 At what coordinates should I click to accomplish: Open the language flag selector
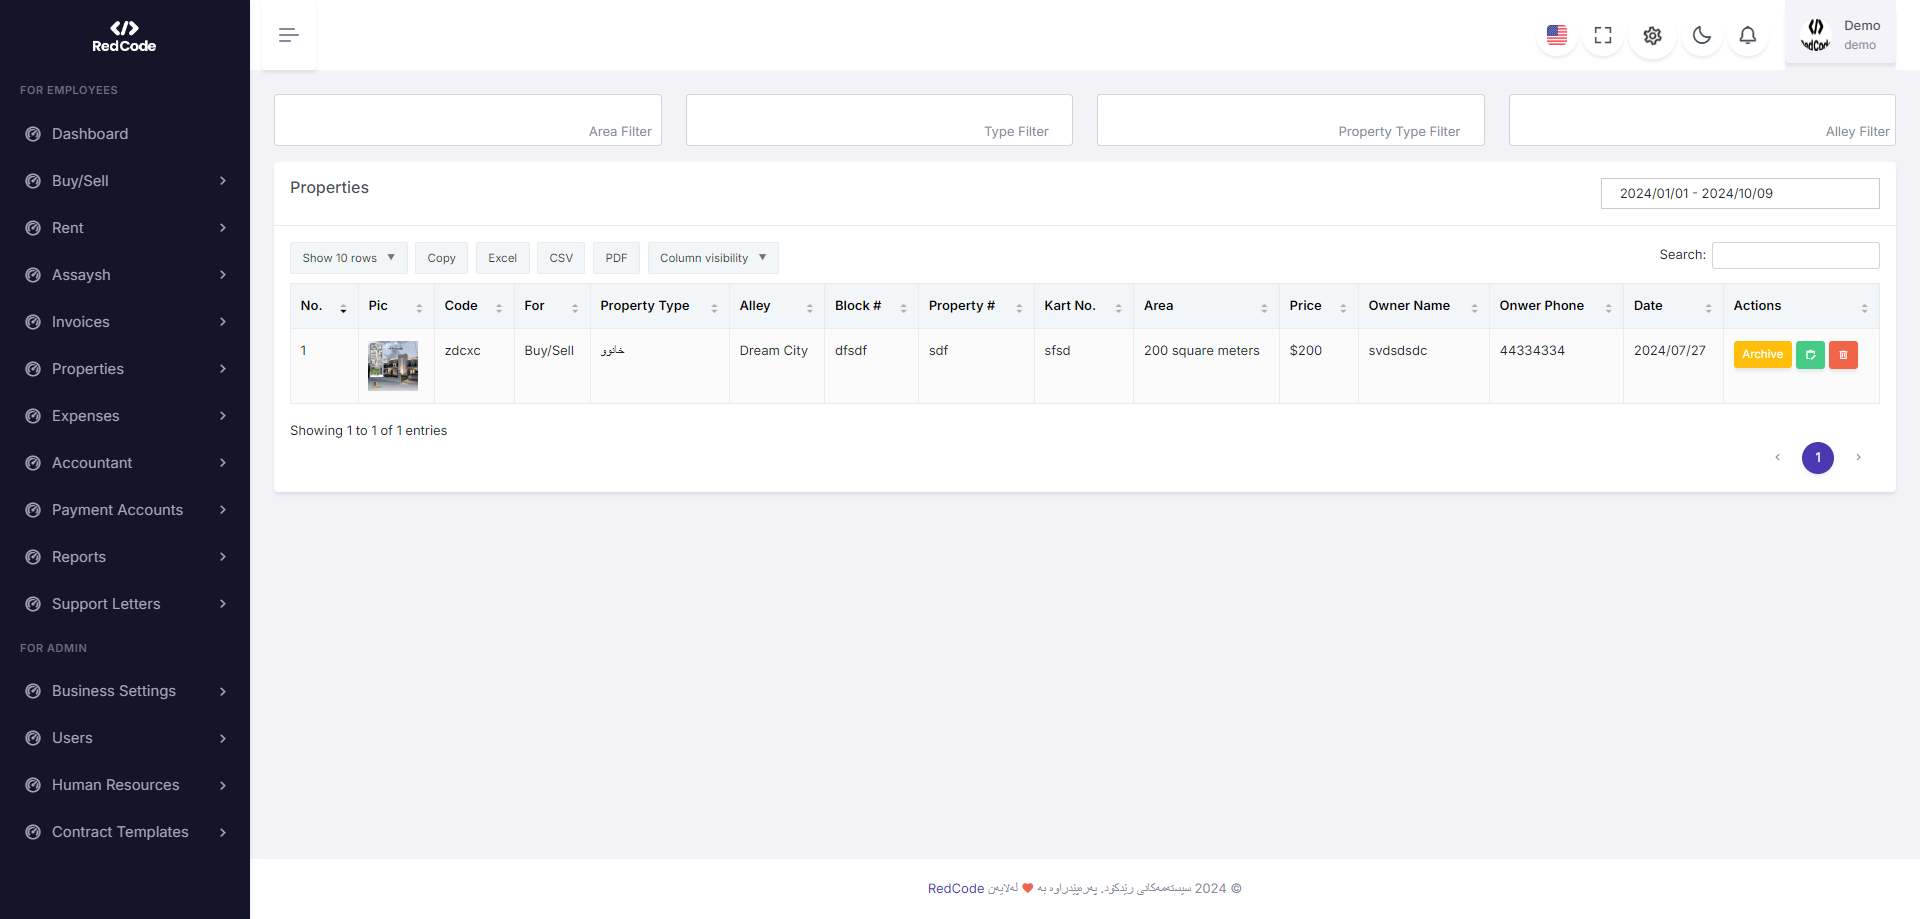(1557, 36)
